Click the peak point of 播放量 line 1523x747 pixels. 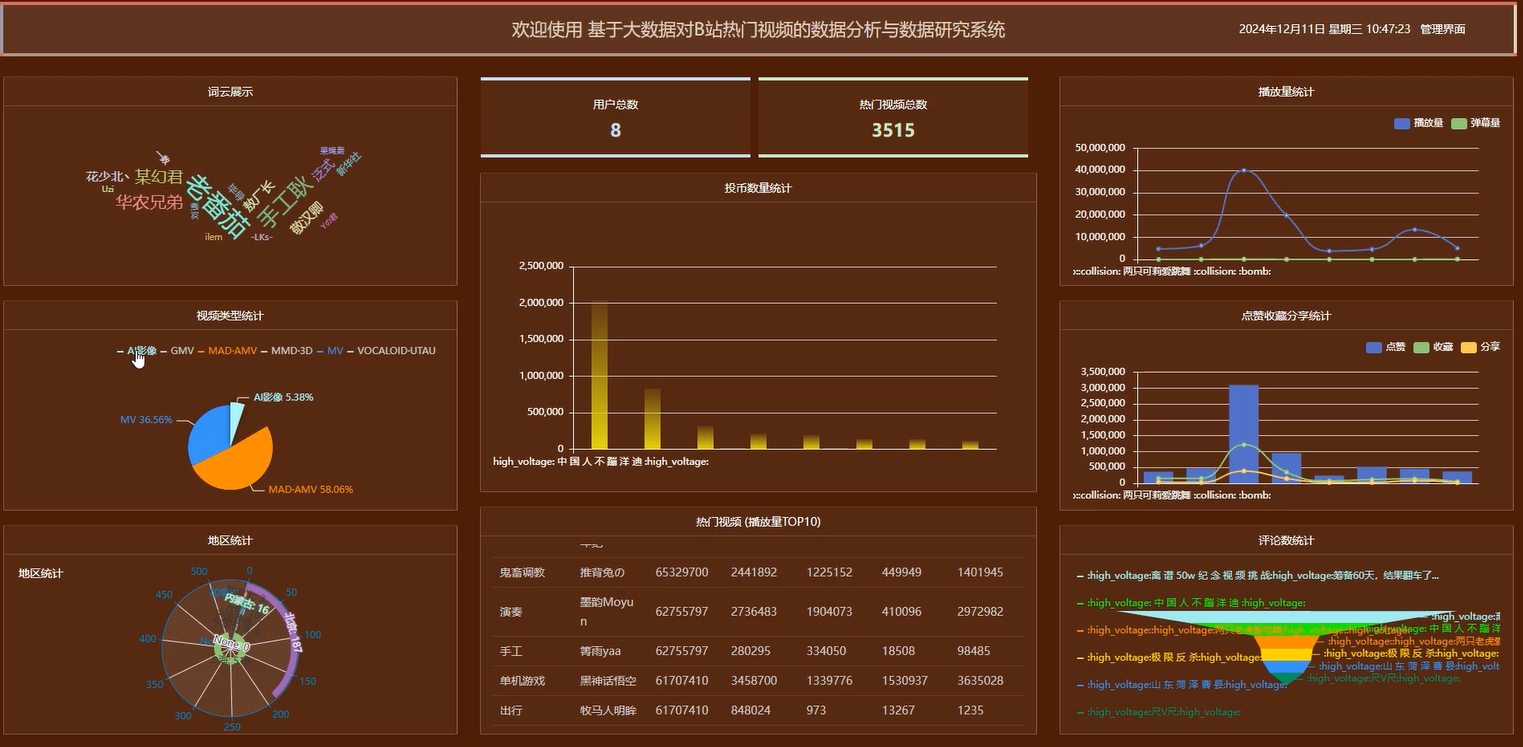point(1244,170)
